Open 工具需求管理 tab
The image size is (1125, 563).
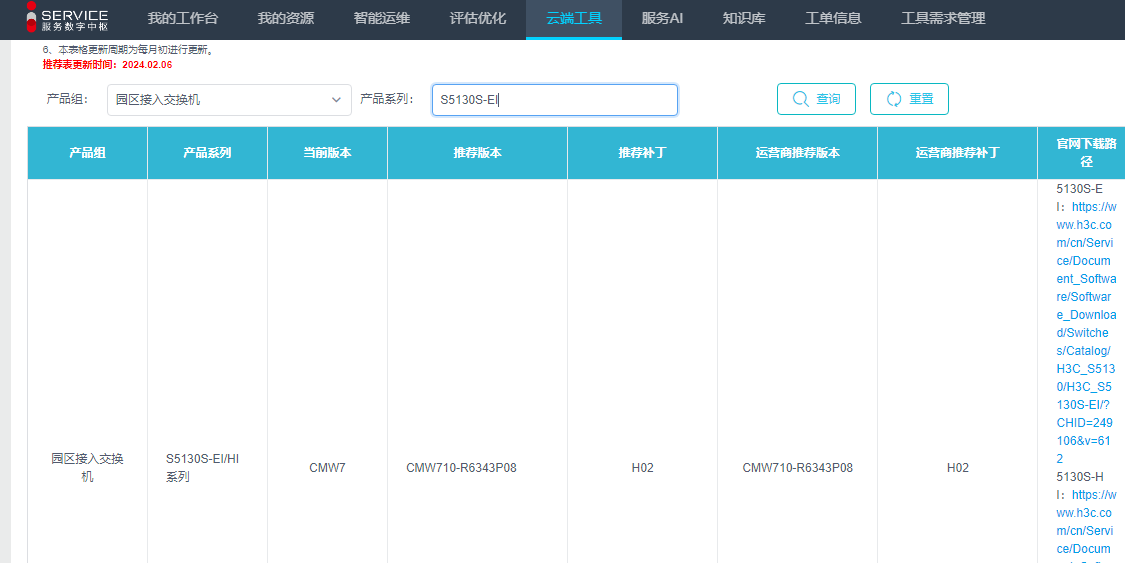click(x=943, y=19)
